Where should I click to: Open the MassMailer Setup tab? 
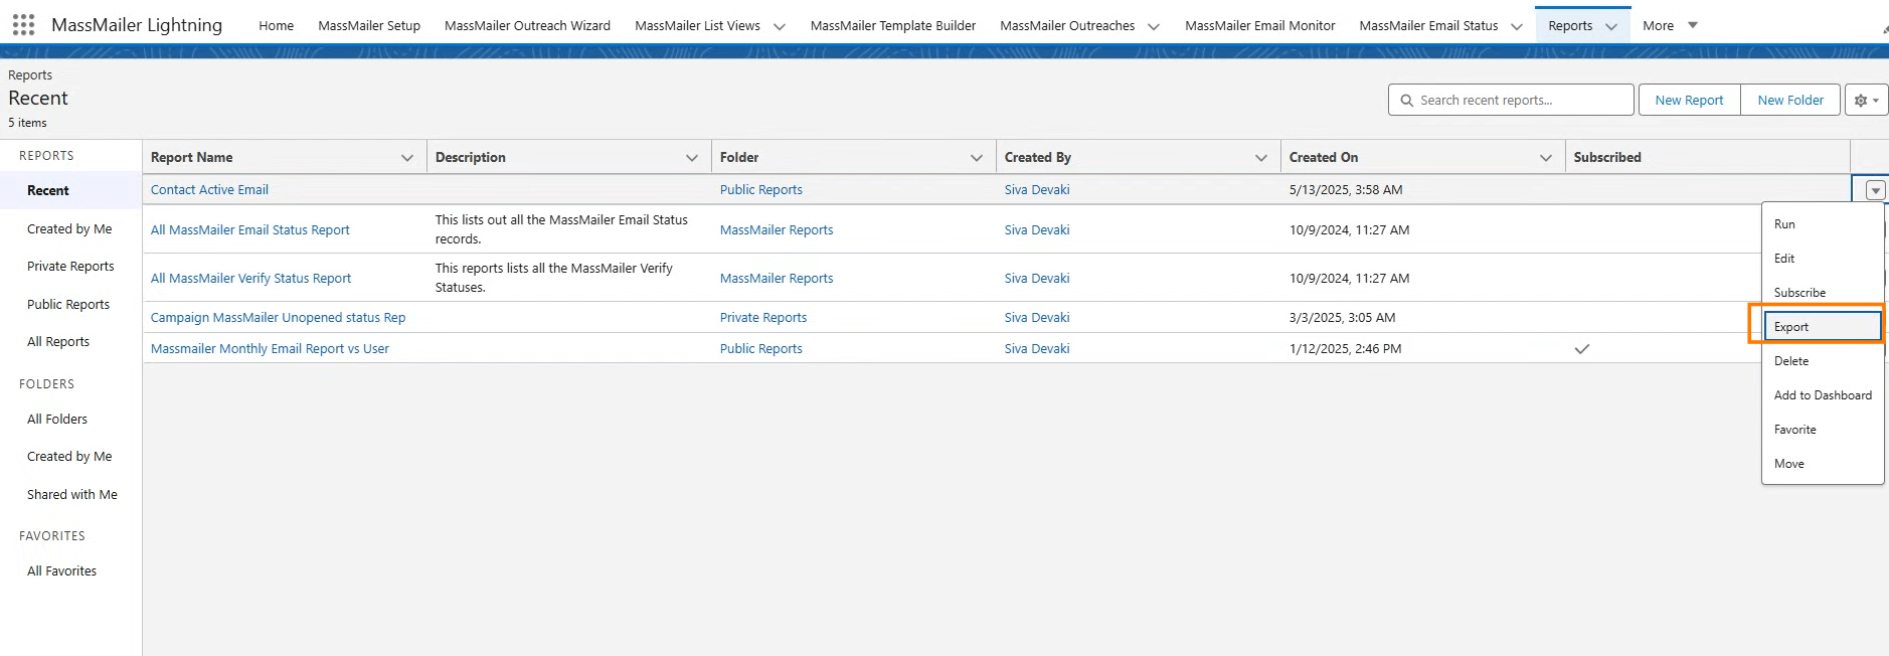[369, 26]
